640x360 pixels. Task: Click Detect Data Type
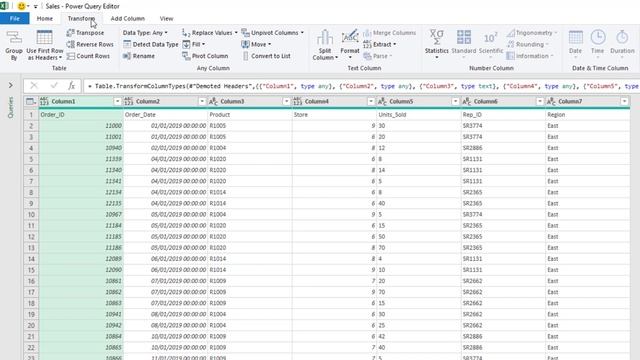pyautogui.click(x=151, y=44)
